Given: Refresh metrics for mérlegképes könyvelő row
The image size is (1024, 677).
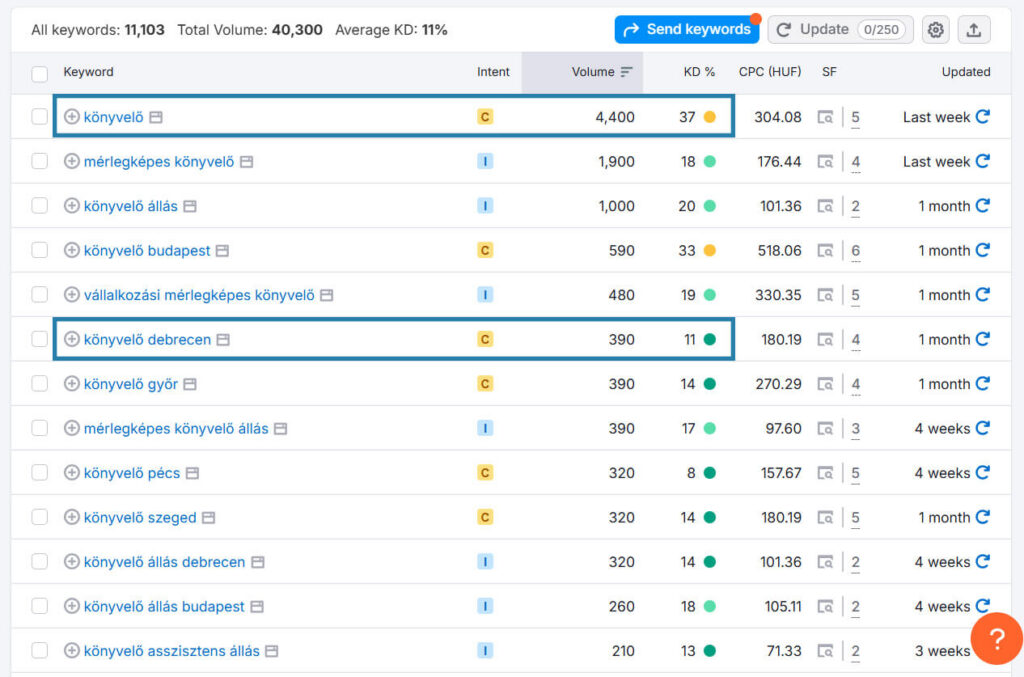Looking at the screenshot, I should [x=983, y=161].
